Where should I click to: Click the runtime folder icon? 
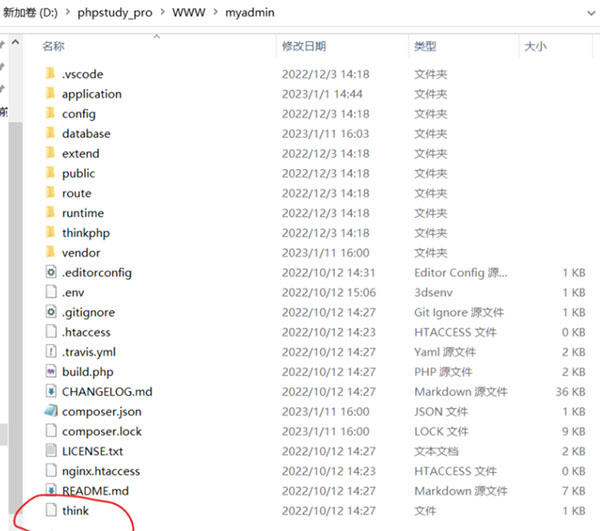tap(50, 212)
